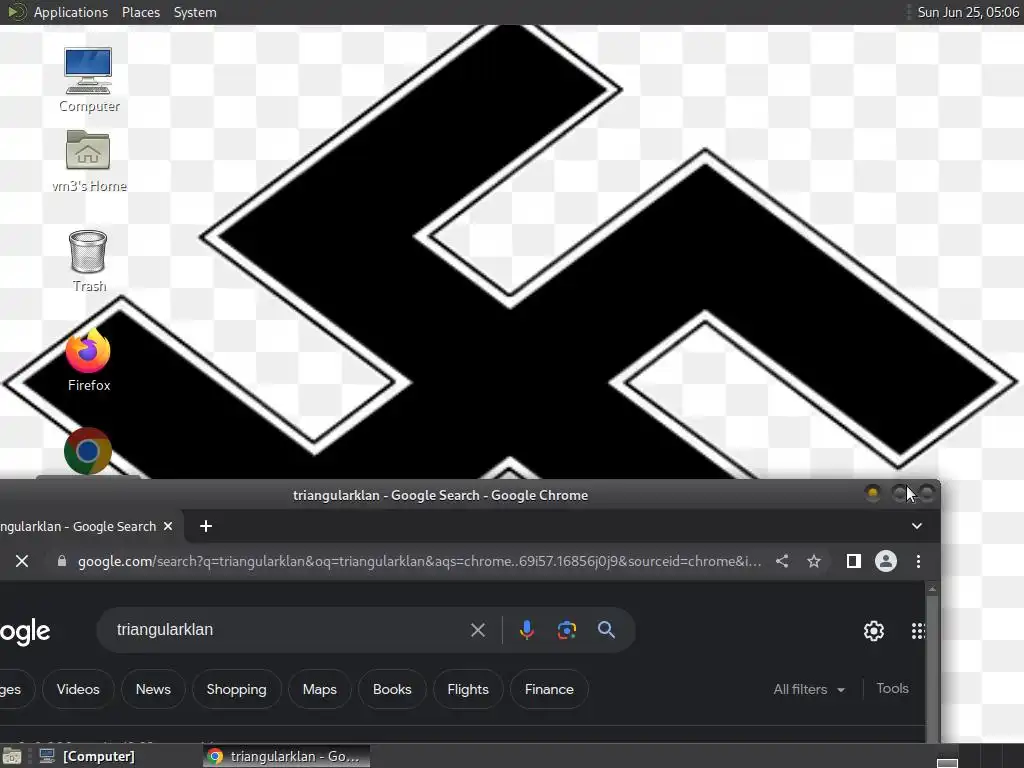
Task: Start a voice search with the microphone
Action: (526, 630)
